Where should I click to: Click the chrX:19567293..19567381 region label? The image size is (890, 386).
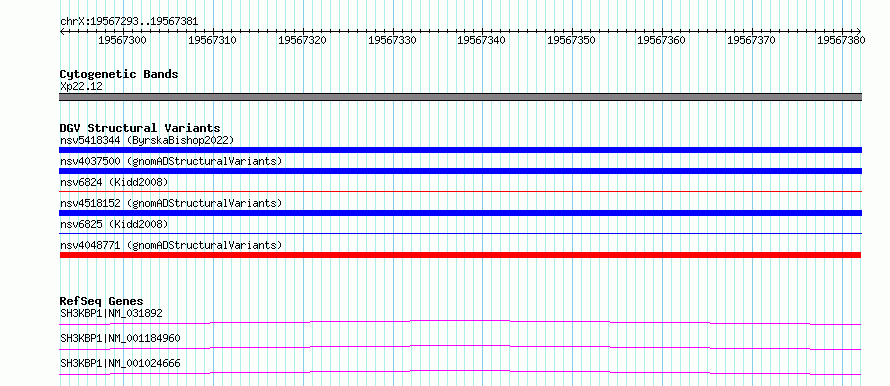point(129,22)
